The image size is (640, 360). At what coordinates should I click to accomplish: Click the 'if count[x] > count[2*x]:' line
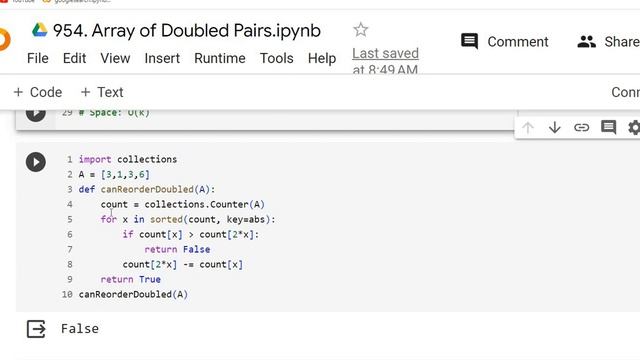[x=191, y=234]
